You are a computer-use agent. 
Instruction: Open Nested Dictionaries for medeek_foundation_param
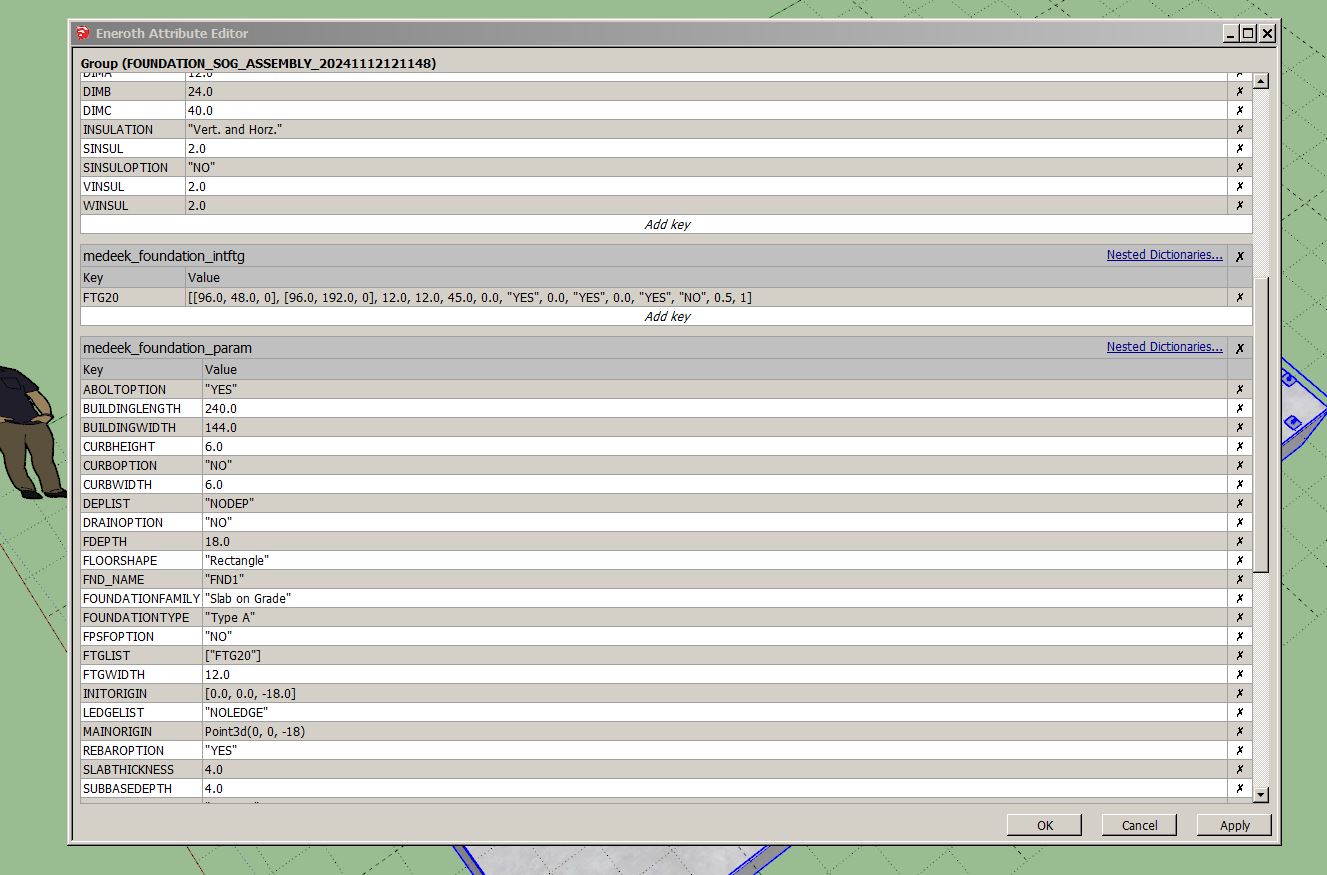1164,347
